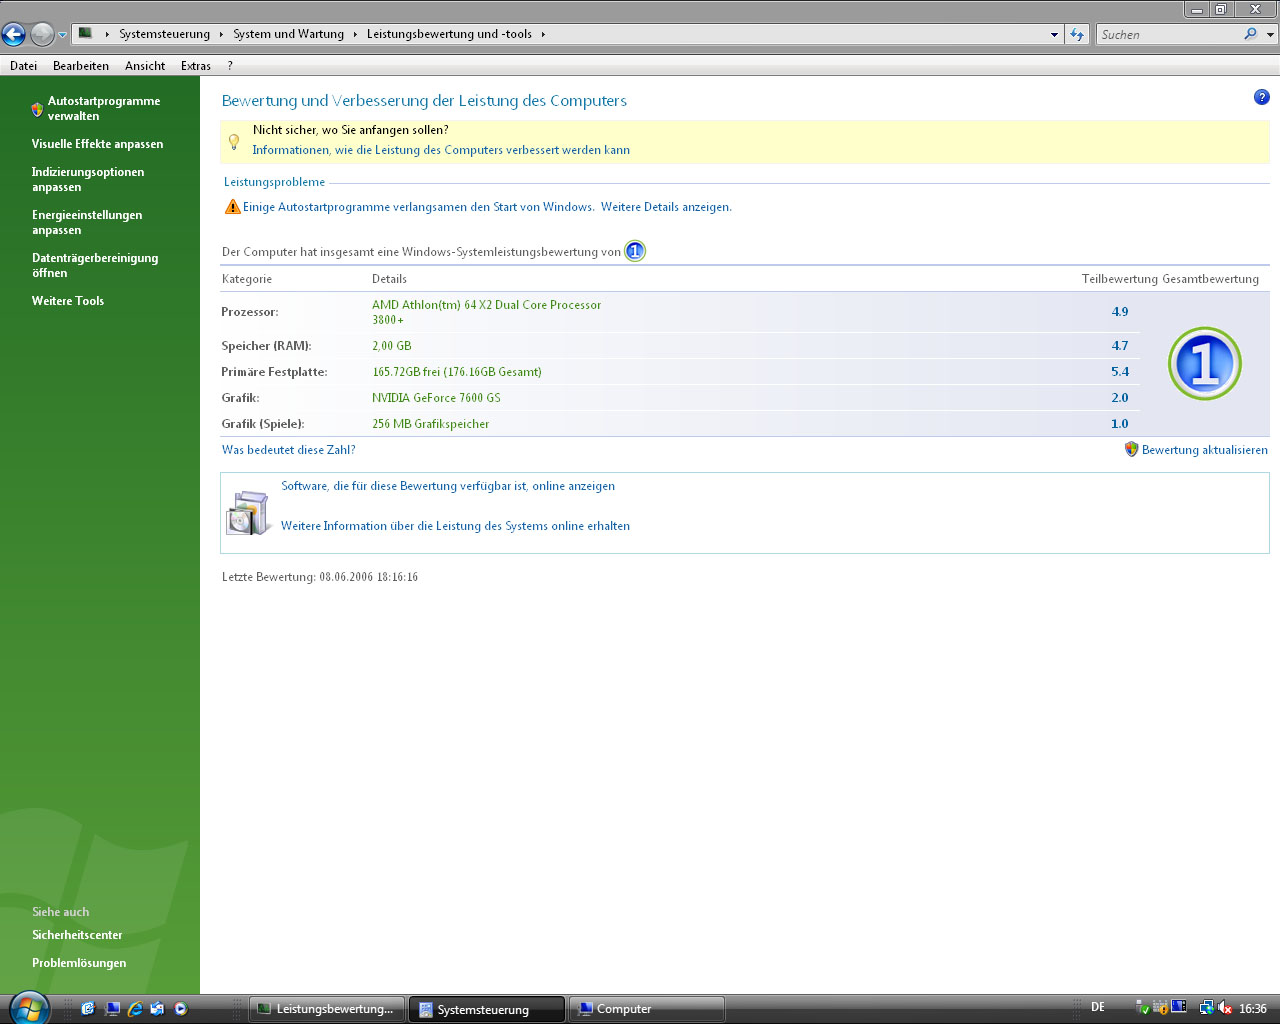This screenshot has height=1024, width=1280.
Task: Open 'Autostartprogramme verwalten' link
Action: point(104,108)
